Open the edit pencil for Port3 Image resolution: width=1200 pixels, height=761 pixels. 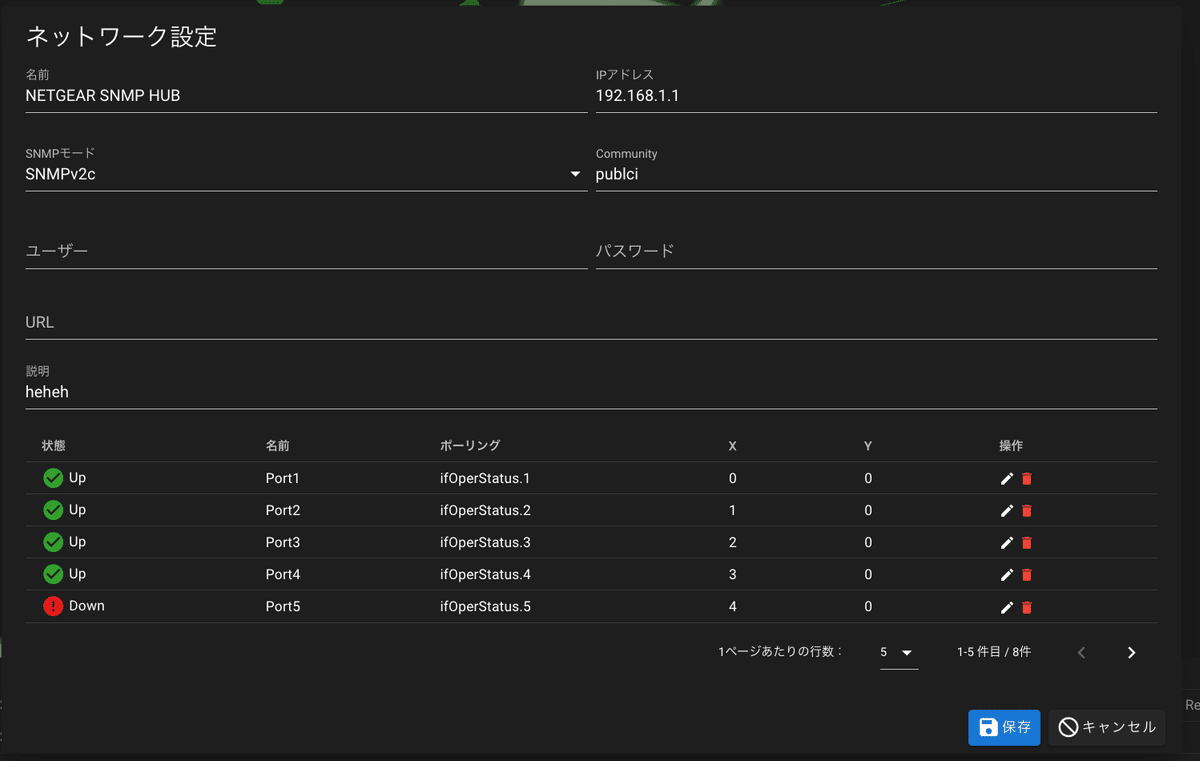coord(1006,542)
